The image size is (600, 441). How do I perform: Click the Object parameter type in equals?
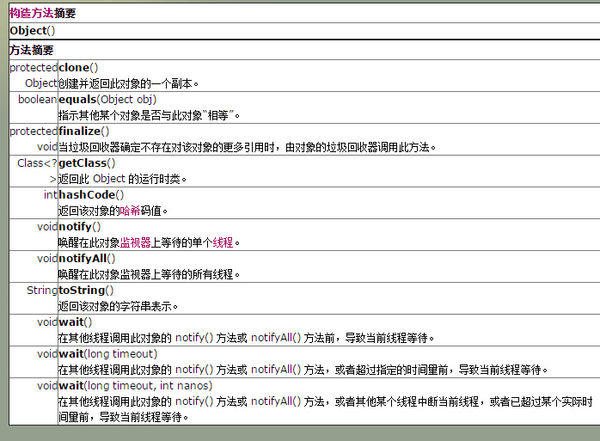coord(117,100)
